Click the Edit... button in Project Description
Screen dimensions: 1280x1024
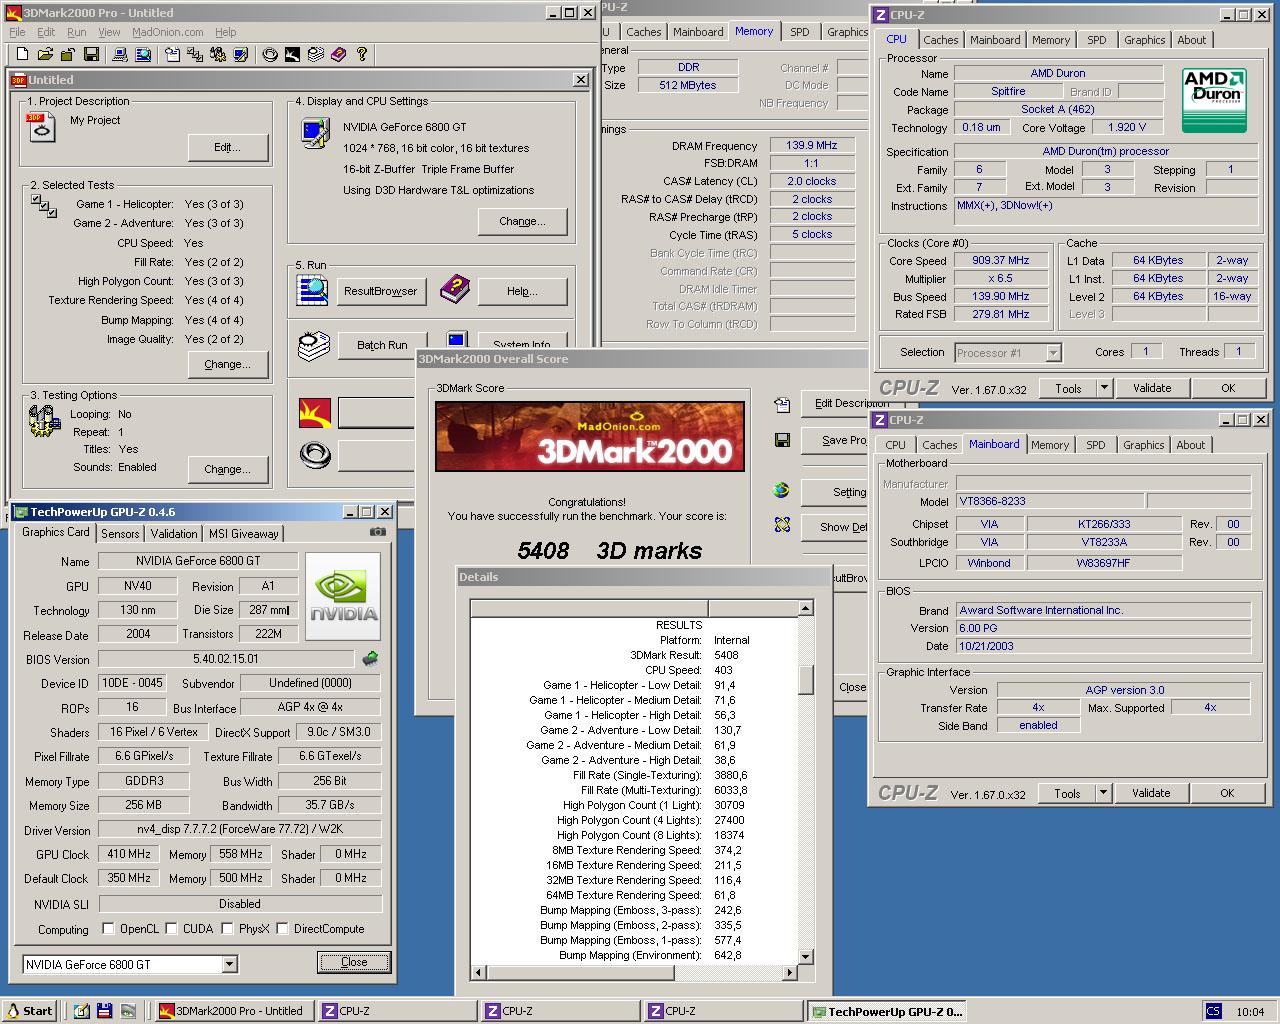click(x=228, y=147)
